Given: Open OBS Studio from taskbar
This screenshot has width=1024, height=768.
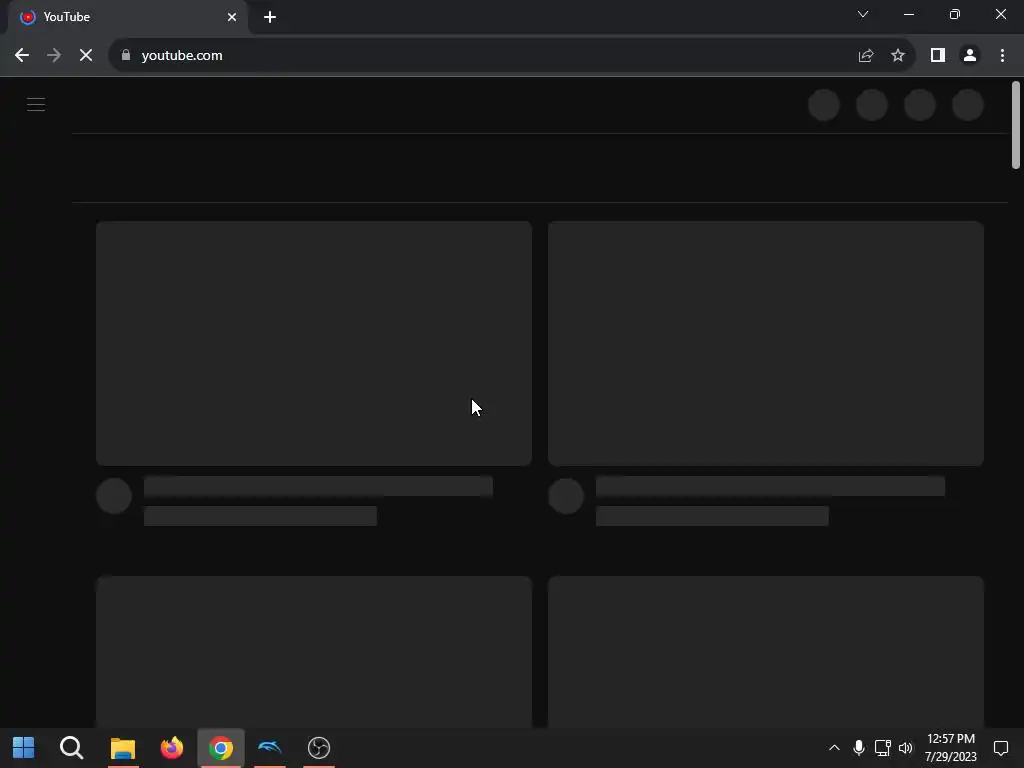Looking at the screenshot, I should click(319, 748).
